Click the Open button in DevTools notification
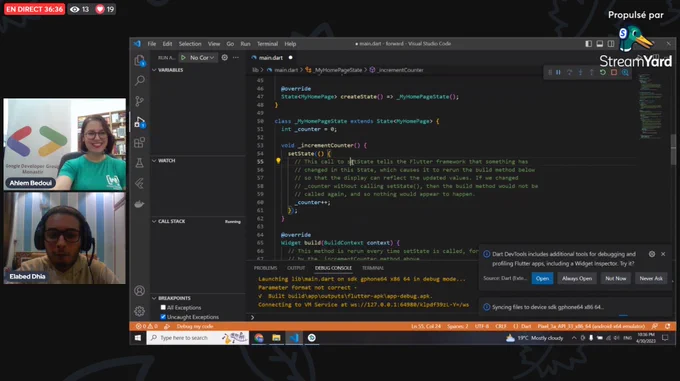This screenshot has height=381, width=680. [x=543, y=278]
